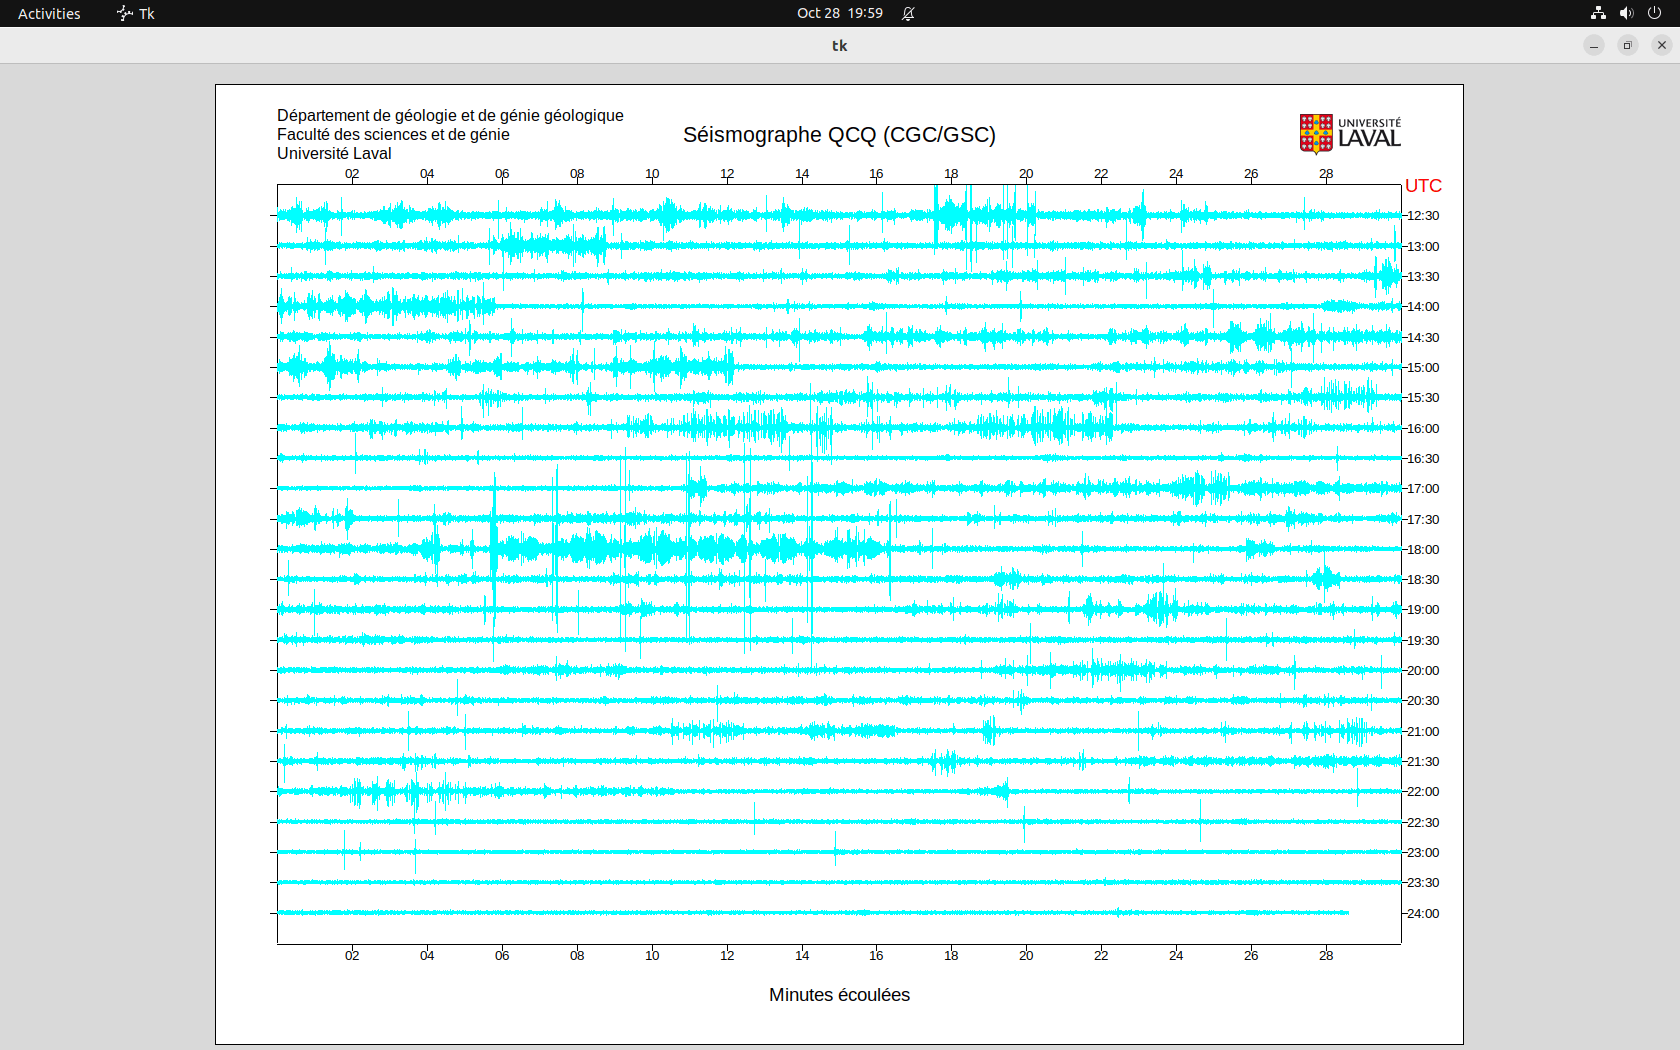The height and width of the screenshot is (1050, 1680).
Task: Open the Activities overview
Action: [x=49, y=13]
